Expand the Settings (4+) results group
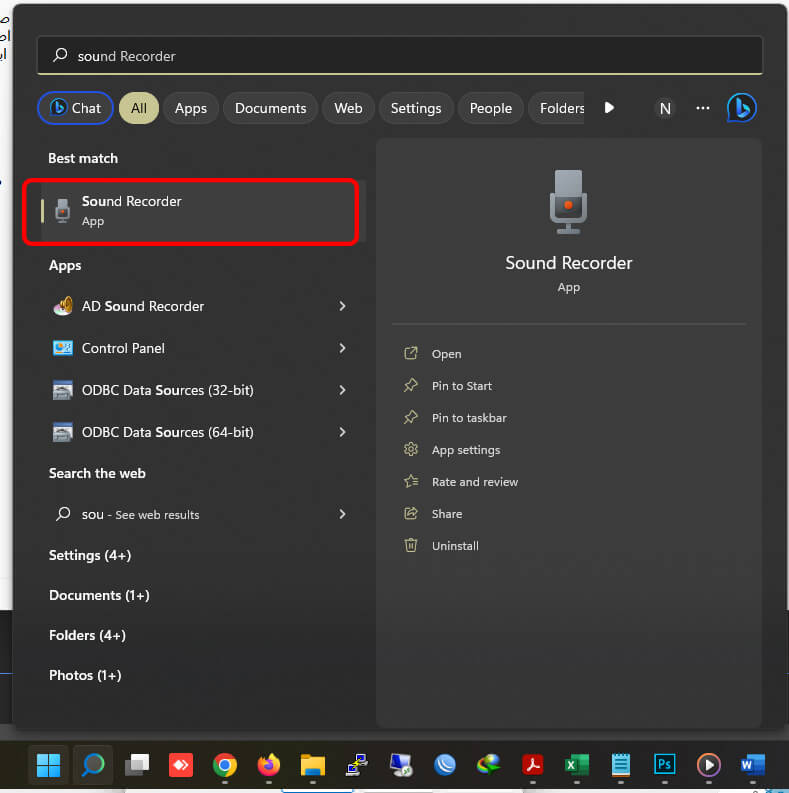 [90, 555]
